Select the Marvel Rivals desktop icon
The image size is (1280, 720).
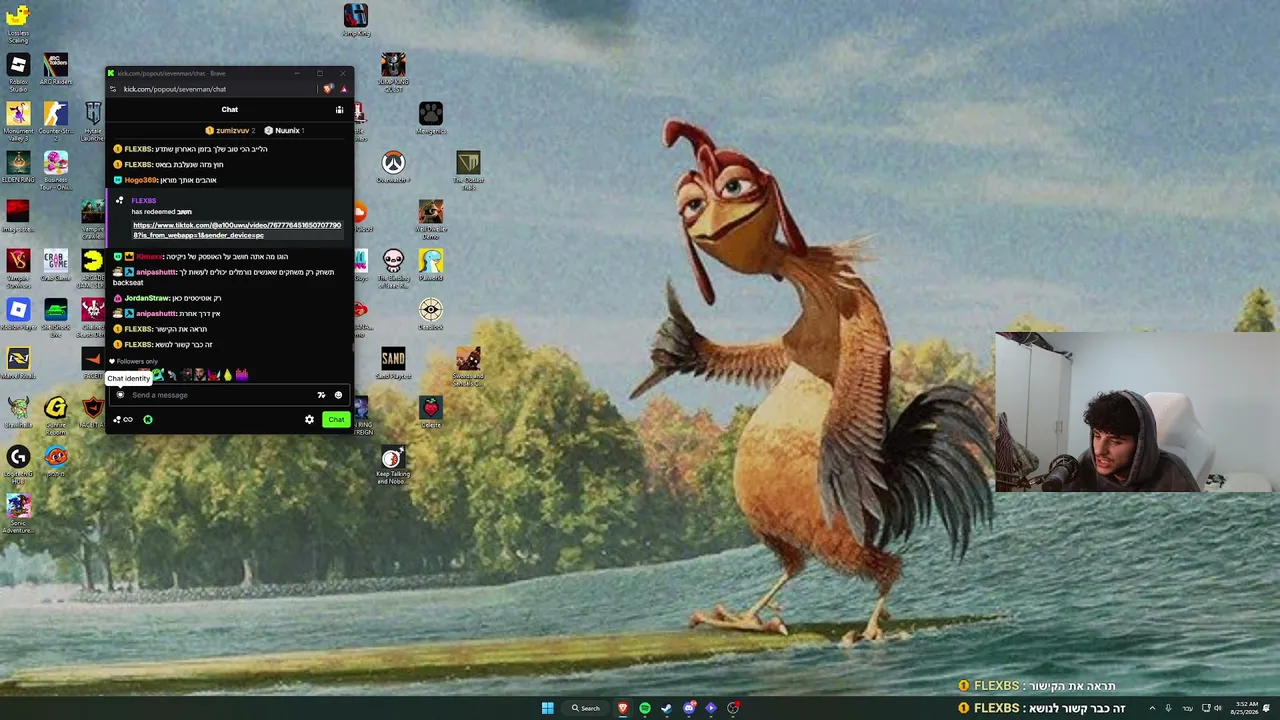click(x=18, y=364)
